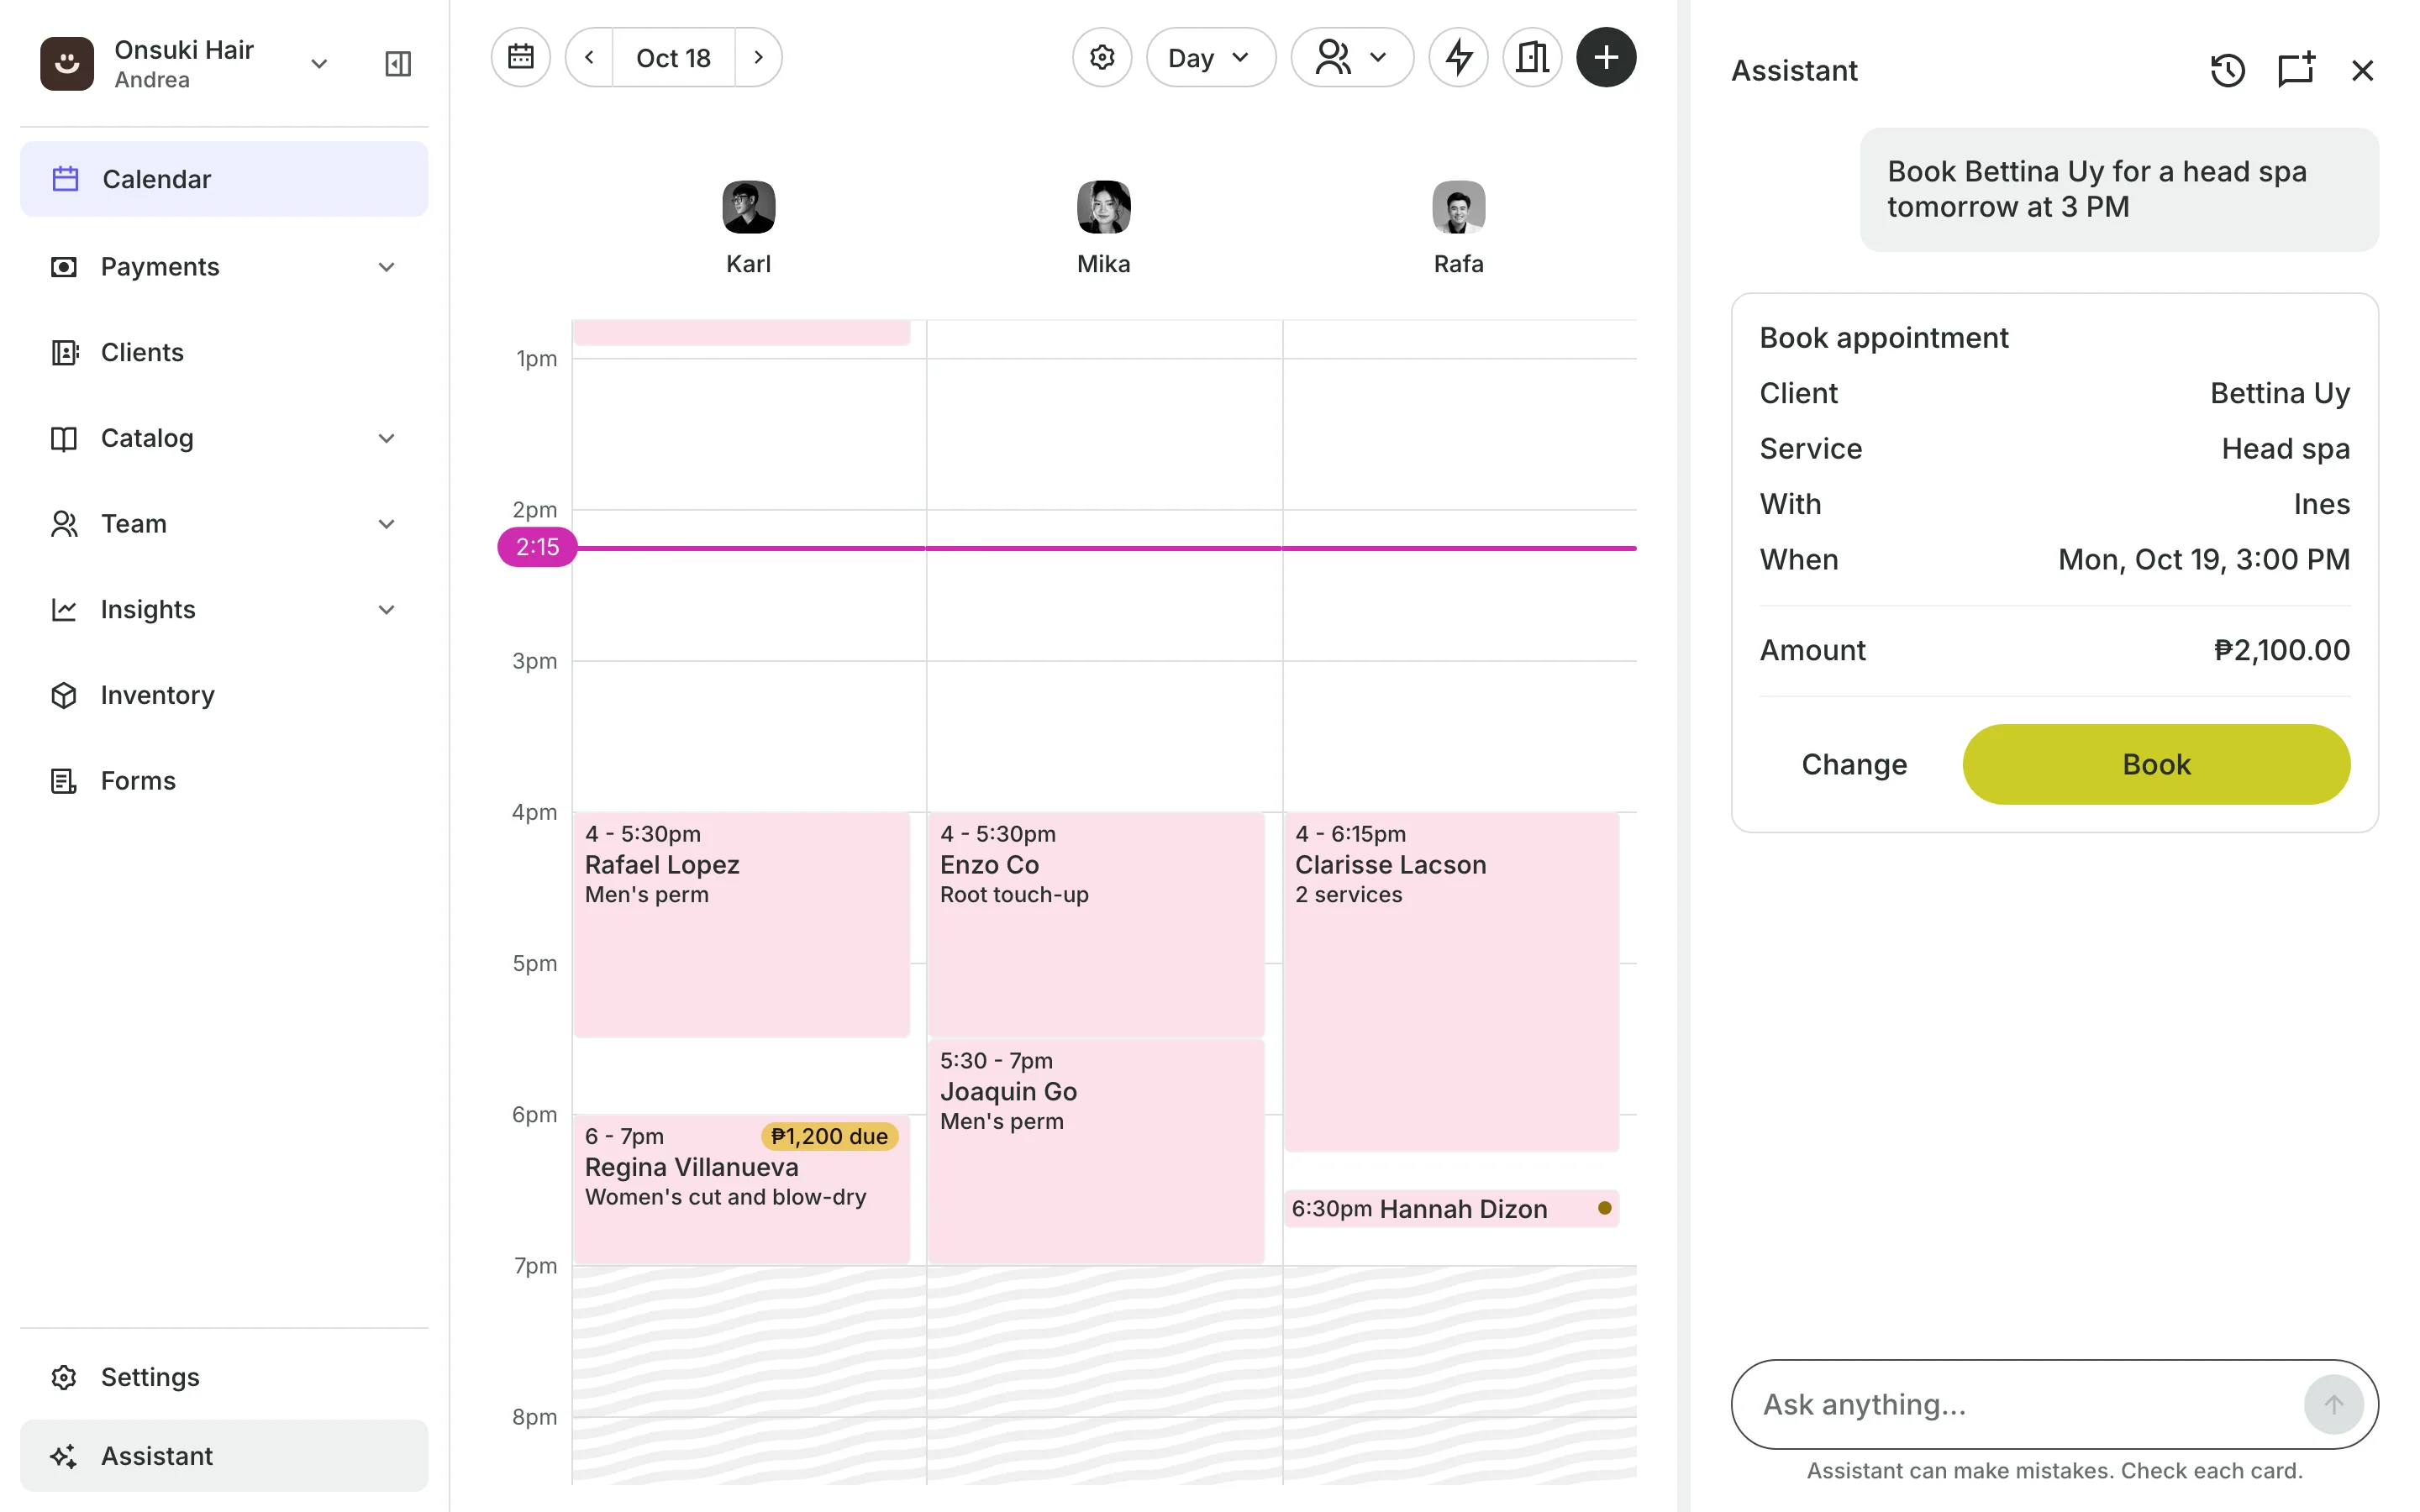Open Joaquin Go Men's perm appointment
This screenshot has height=1512, width=2420.
click(x=1096, y=1151)
